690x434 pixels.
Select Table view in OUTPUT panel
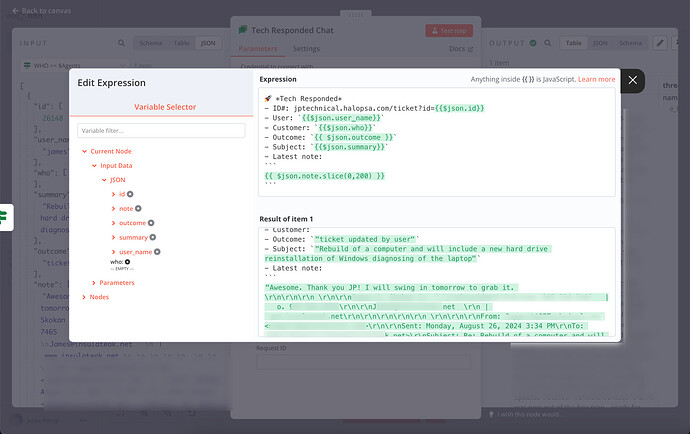[x=573, y=43]
